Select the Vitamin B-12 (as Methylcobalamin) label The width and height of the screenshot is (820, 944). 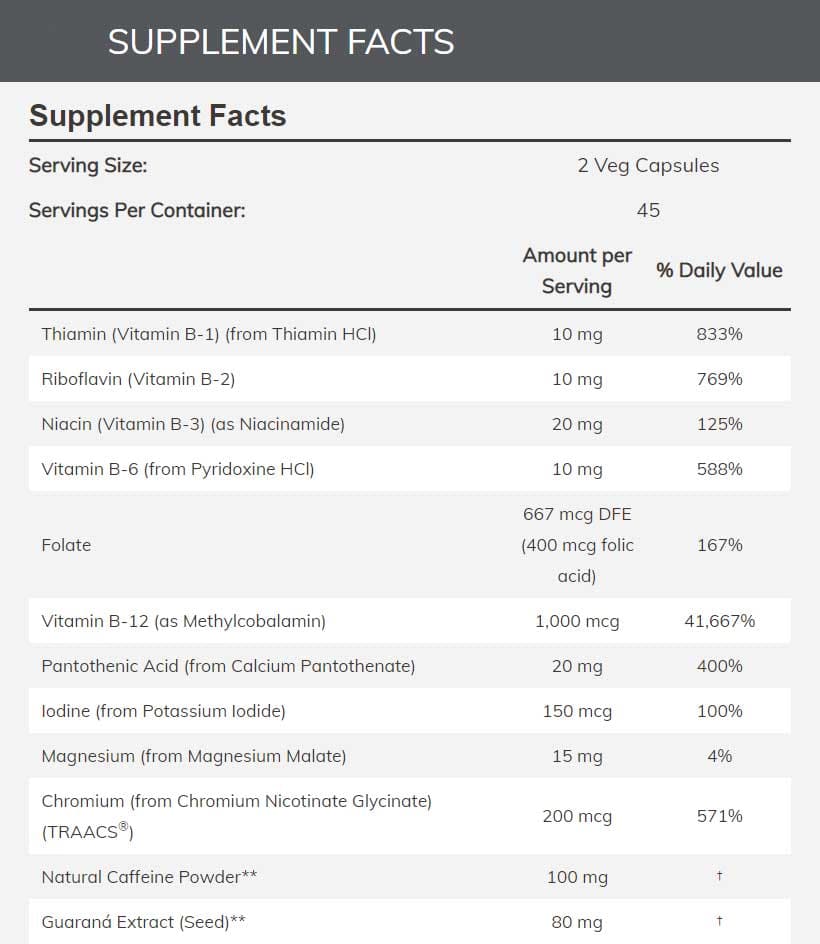point(184,621)
